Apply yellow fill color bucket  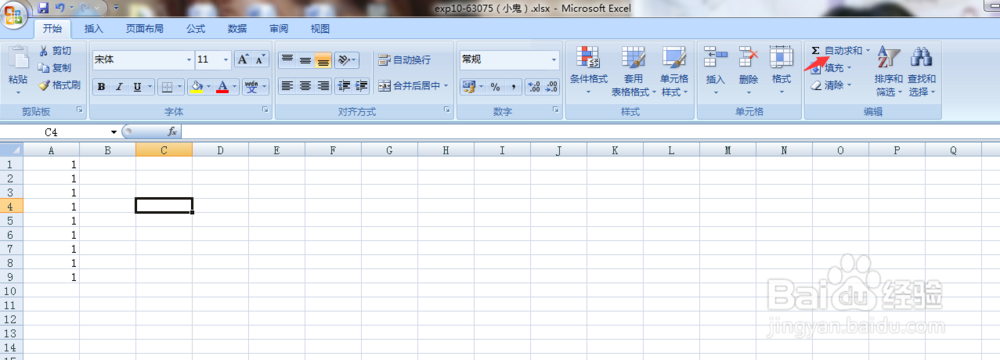[197, 87]
